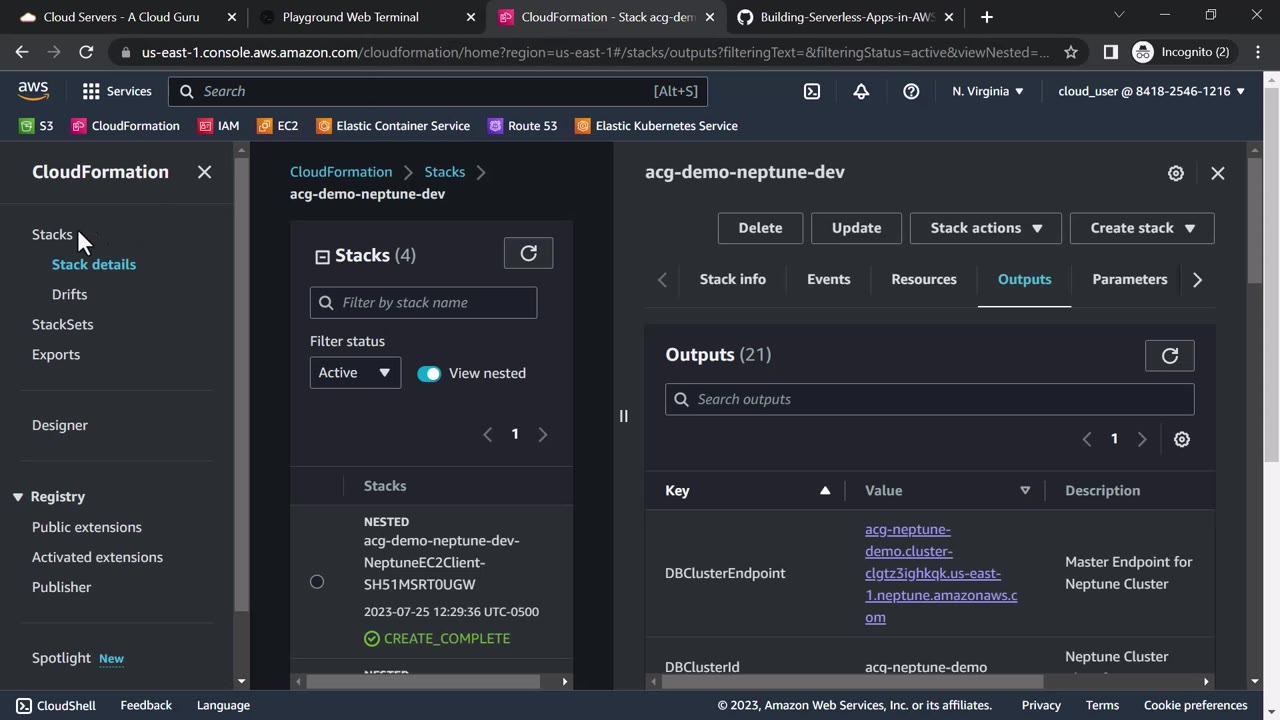
Task: Reload the browser page
Action: 86,52
